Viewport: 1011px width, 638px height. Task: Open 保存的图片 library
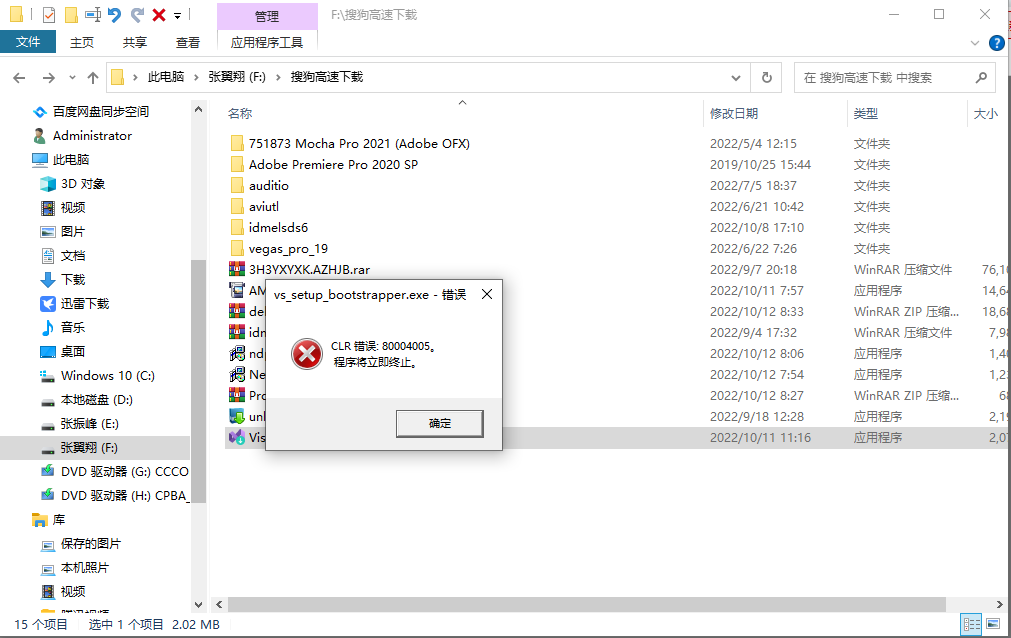(90, 543)
